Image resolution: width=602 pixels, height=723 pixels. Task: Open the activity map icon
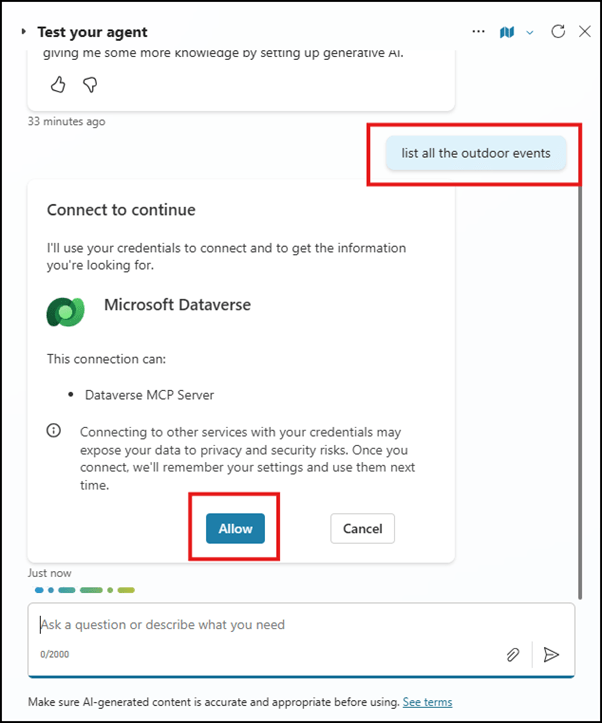(507, 32)
